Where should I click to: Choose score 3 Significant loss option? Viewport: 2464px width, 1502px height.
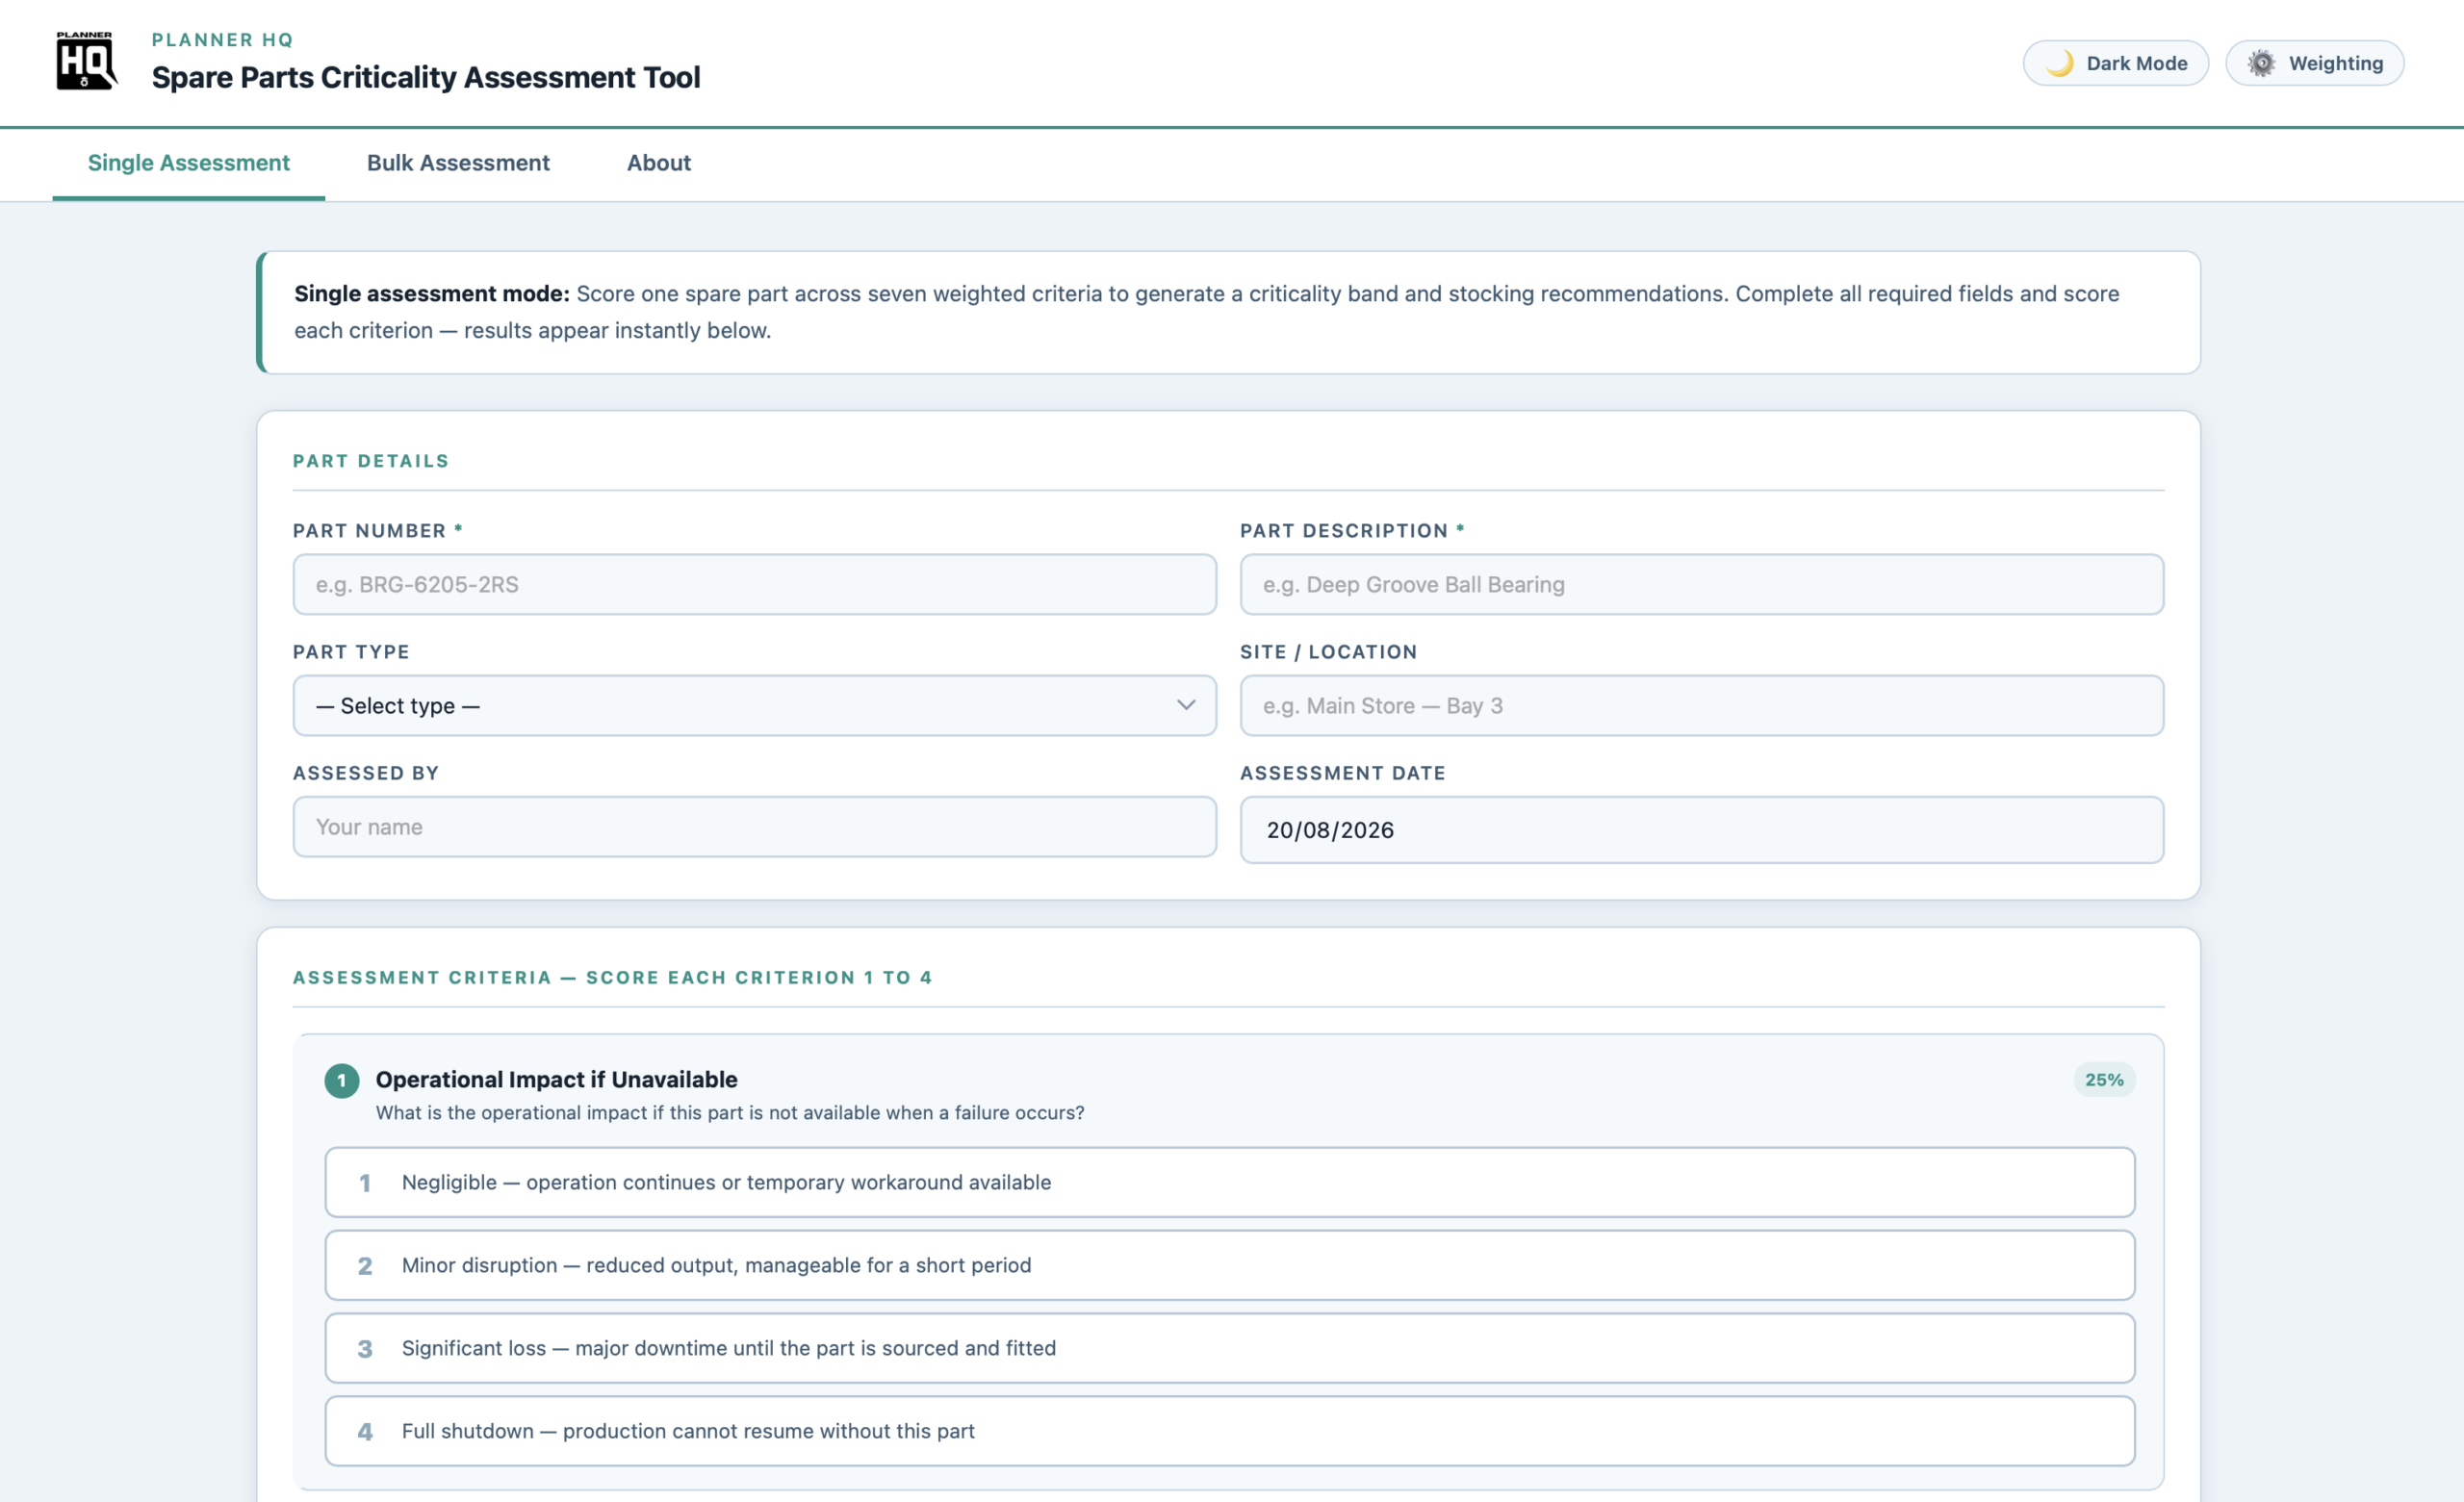click(1229, 1348)
